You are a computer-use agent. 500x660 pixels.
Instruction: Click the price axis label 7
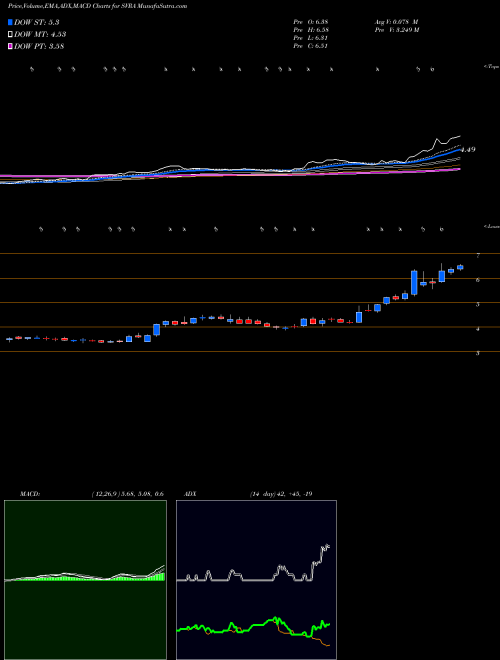coord(478,255)
